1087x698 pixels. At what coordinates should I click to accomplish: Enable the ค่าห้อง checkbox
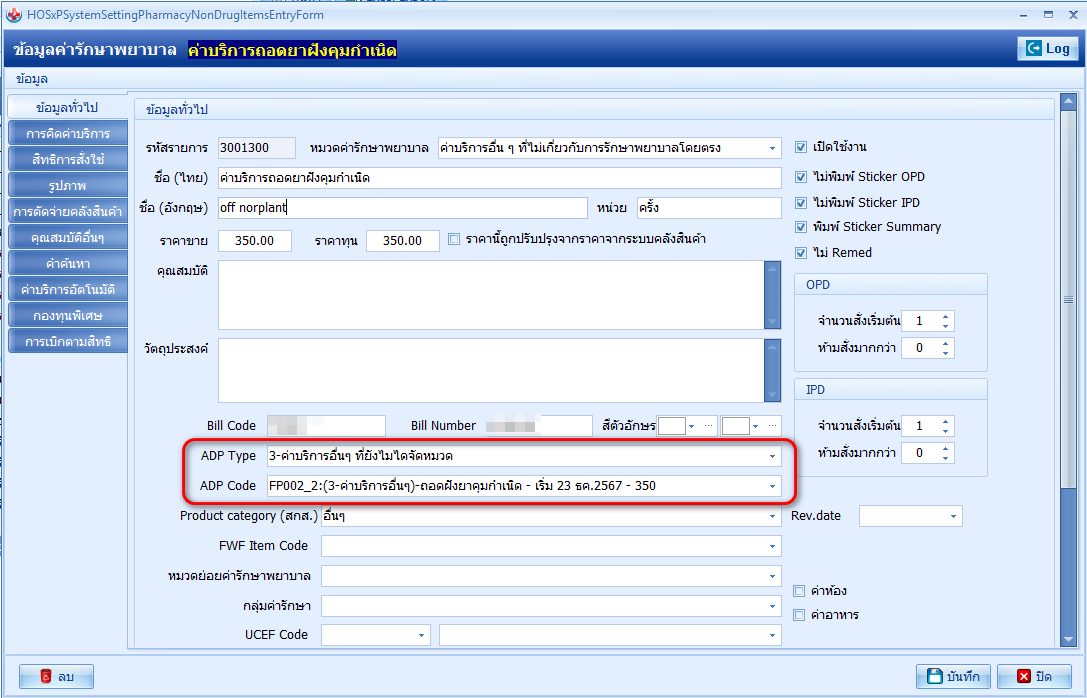coord(799,591)
